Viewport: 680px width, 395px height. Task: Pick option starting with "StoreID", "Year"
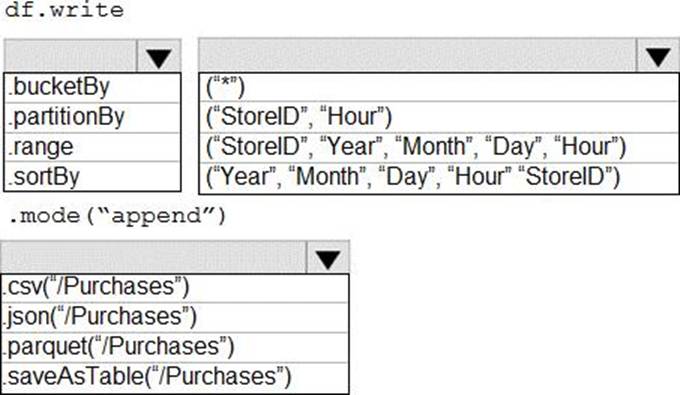tap(439, 147)
